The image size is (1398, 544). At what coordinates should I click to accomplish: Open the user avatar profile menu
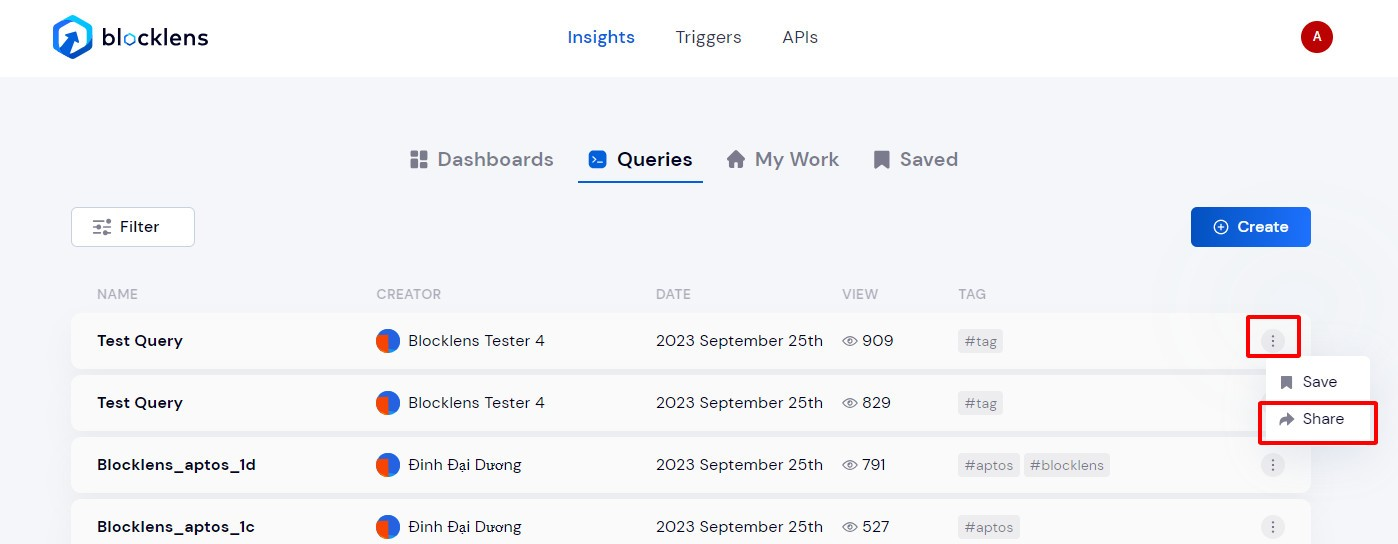(1316, 37)
